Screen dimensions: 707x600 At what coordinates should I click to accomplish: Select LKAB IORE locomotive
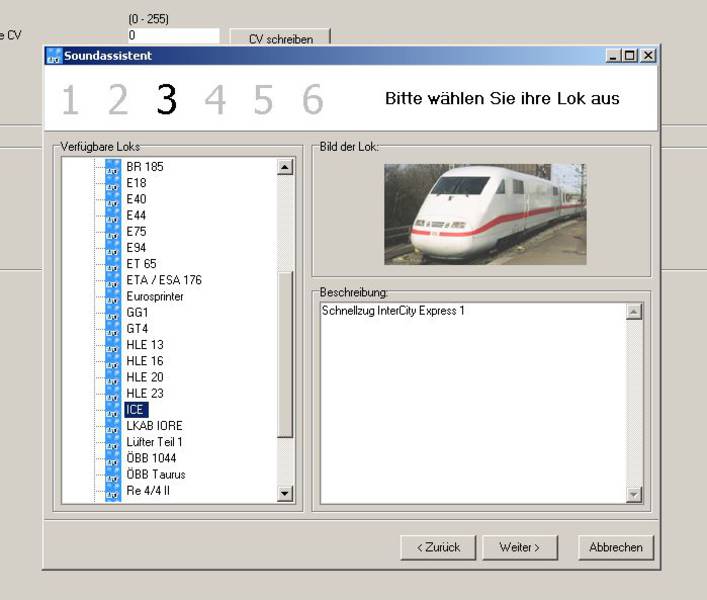click(x=154, y=426)
